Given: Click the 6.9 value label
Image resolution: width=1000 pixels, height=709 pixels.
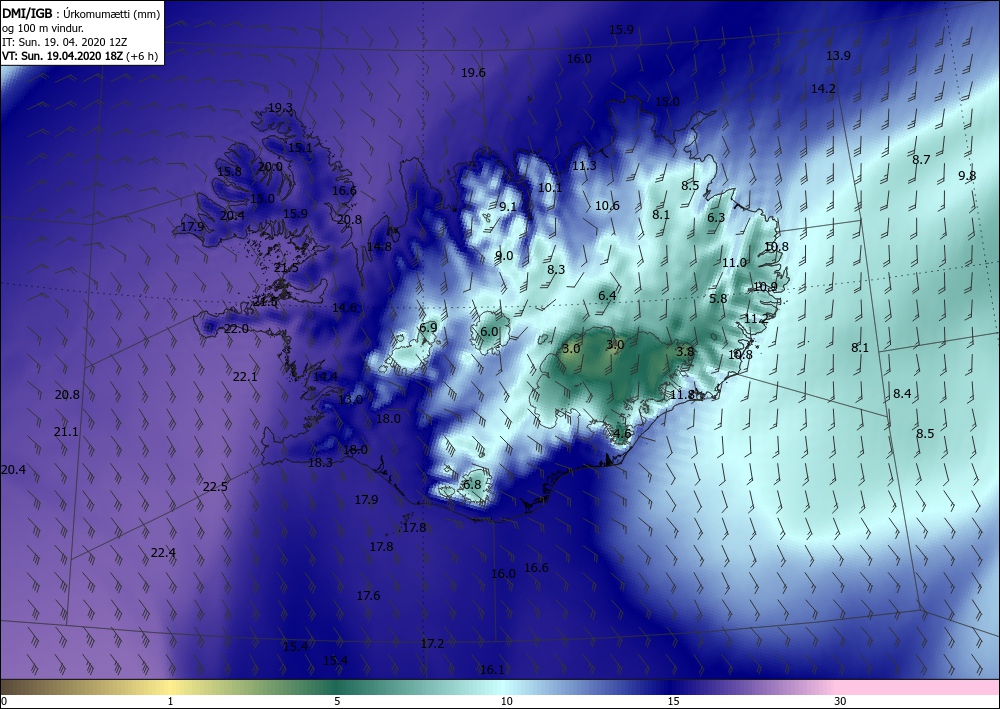Looking at the screenshot, I should click(x=428, y=328).
